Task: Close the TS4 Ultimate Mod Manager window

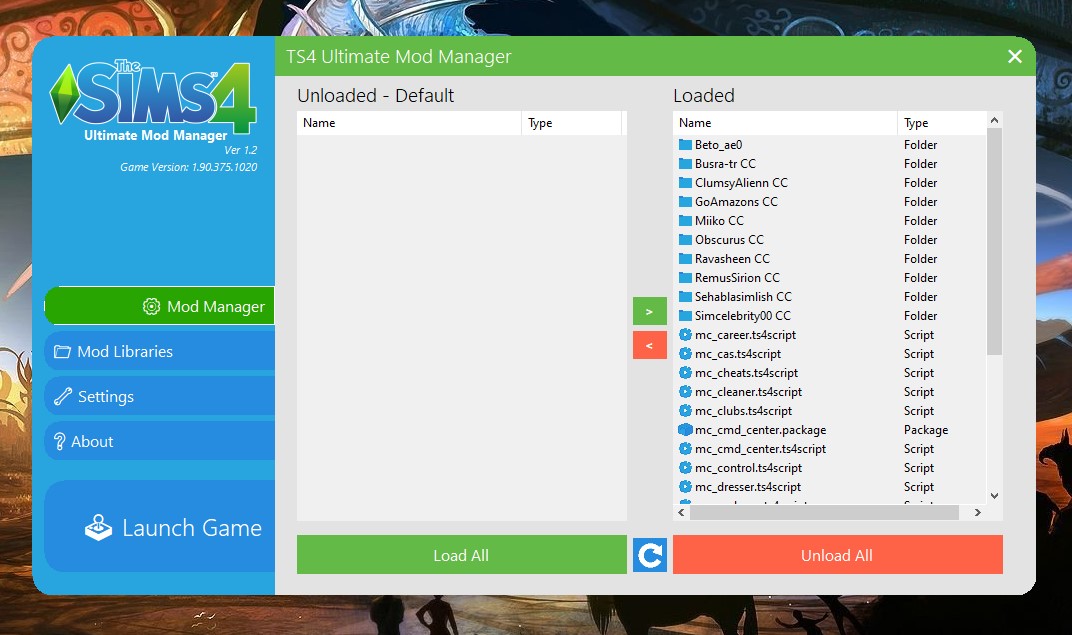Action: pos(1015,57)
